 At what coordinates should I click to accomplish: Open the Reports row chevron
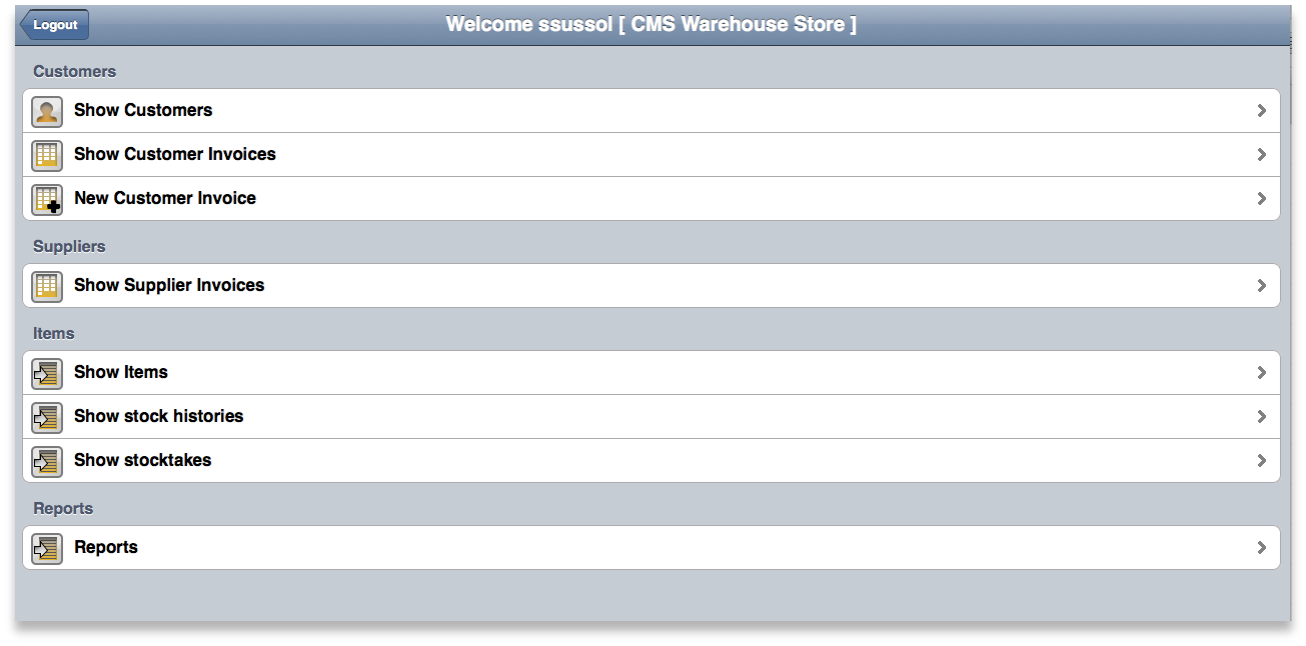1262,548
